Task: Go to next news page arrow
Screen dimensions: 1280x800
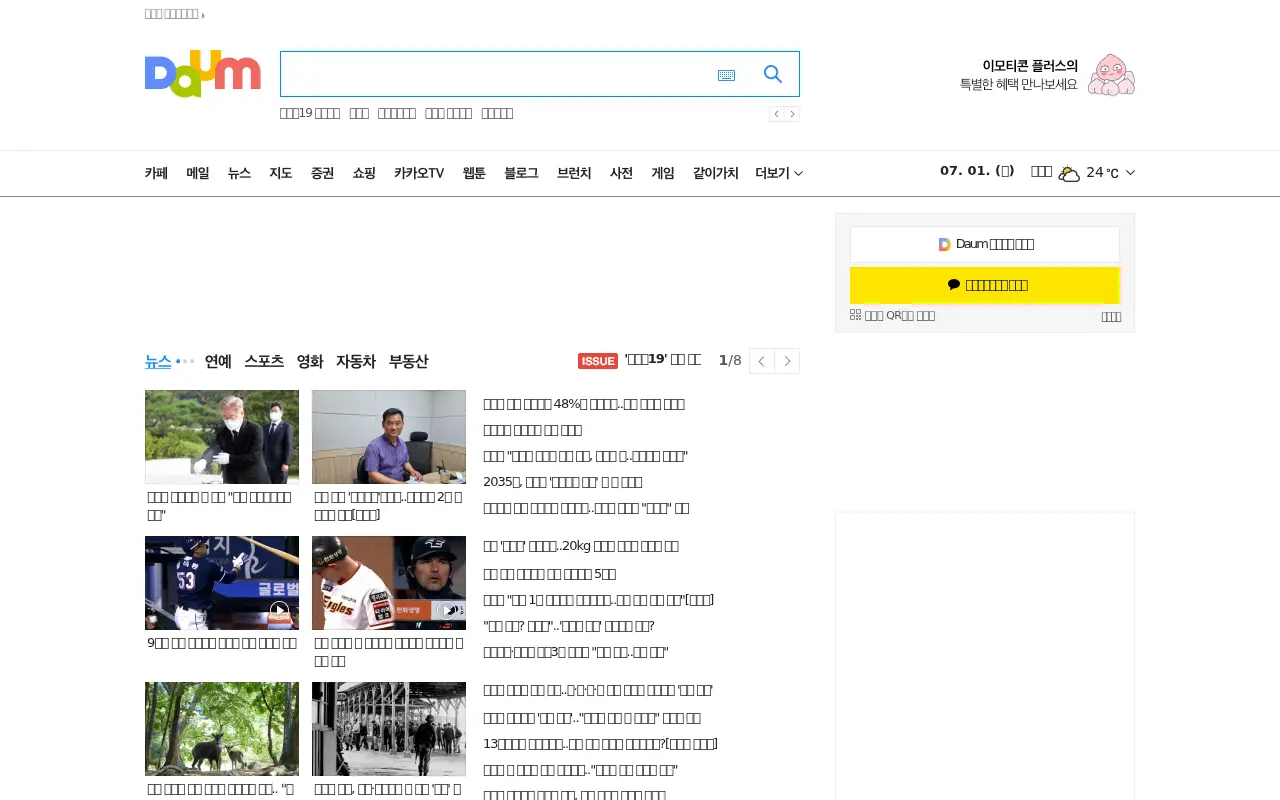Action: pos(787,361)
